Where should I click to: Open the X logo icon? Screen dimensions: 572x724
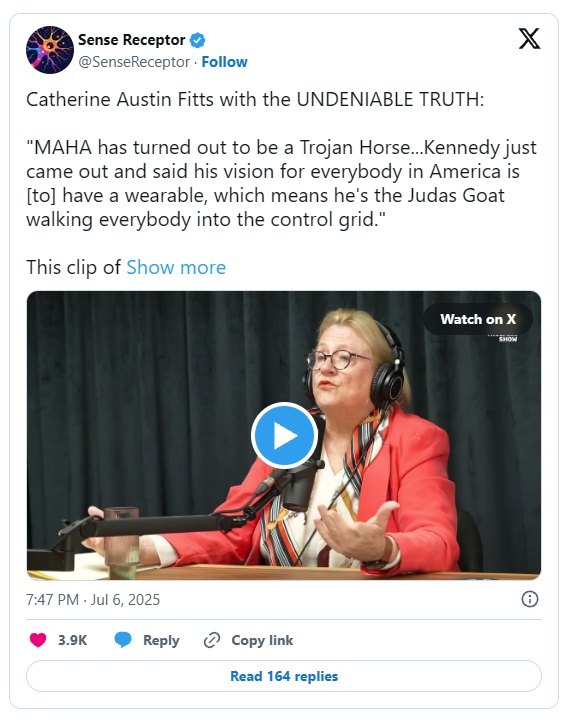[x=529, y=38]
